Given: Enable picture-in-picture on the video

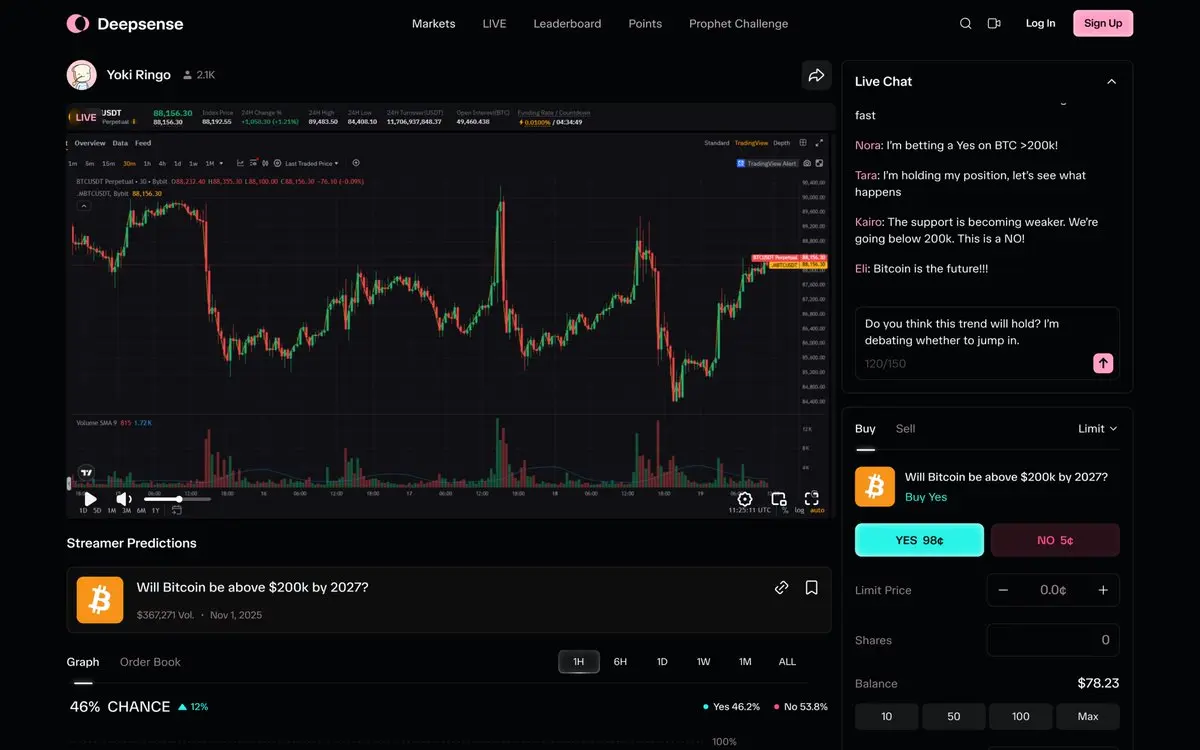Looking at the screenshot, I should point(778,499).
